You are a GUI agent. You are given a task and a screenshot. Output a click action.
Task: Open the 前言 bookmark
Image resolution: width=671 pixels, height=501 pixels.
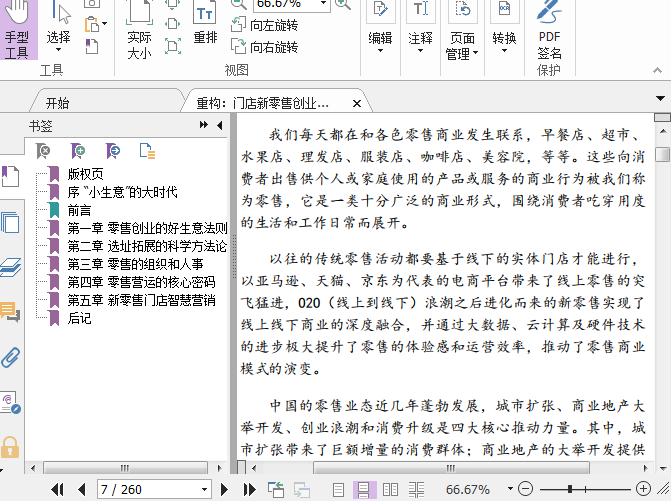click(79, 210)
